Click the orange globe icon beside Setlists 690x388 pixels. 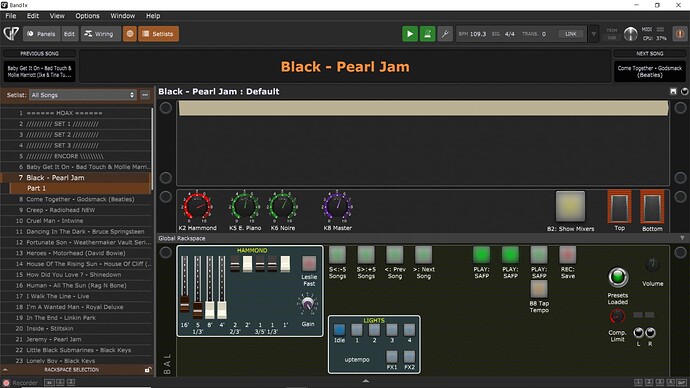(x=130, y=34)
